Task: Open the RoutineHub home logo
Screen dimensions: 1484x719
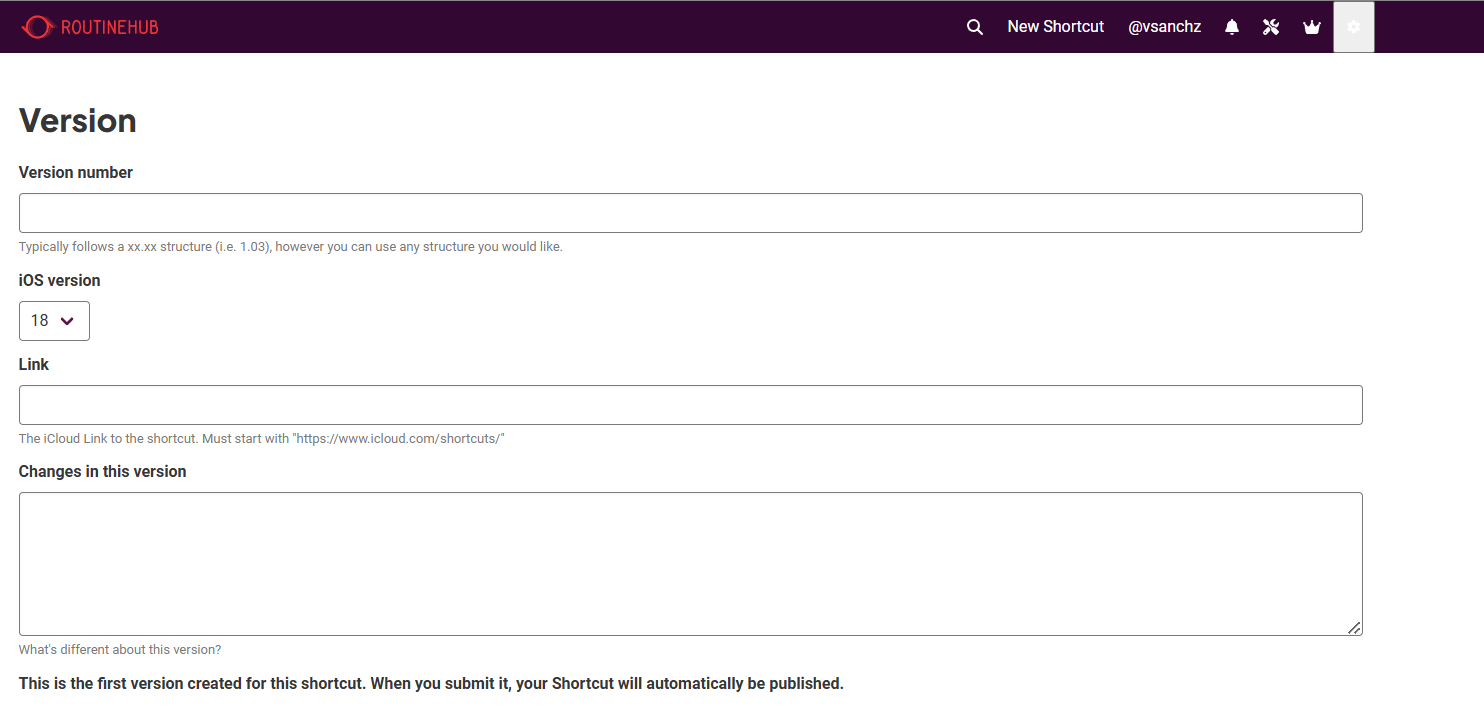Action: coord(90,27)
